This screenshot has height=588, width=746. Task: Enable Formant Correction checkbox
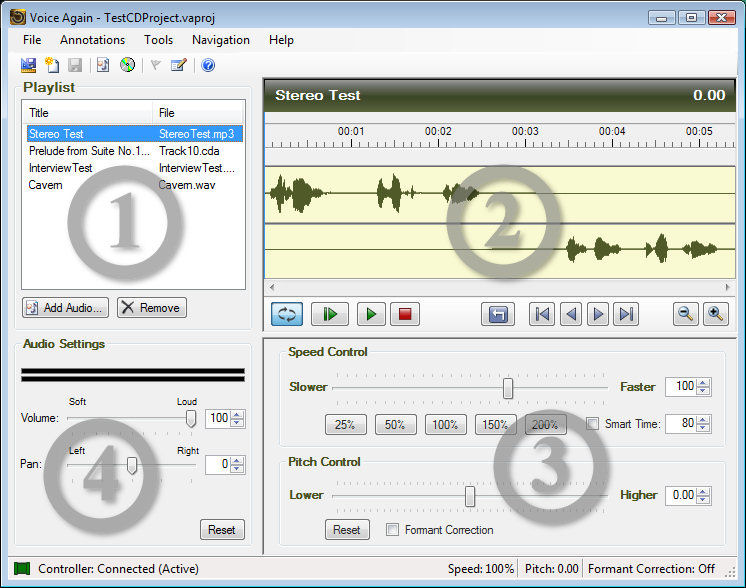393,529
